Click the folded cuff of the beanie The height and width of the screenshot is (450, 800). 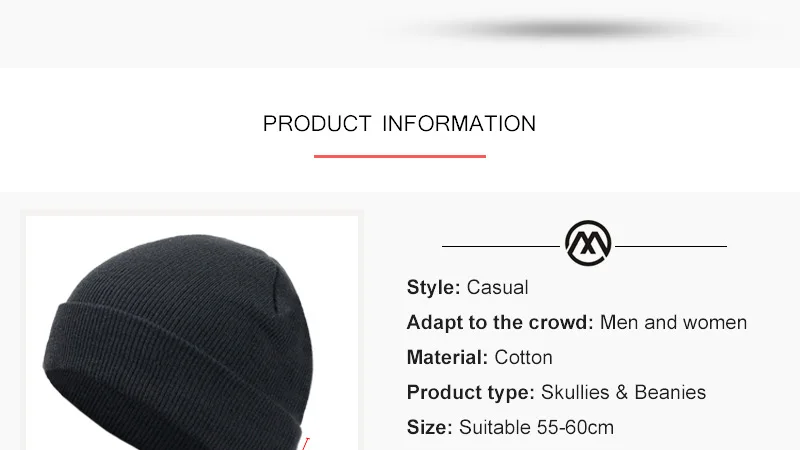click(x=173, y=378)
